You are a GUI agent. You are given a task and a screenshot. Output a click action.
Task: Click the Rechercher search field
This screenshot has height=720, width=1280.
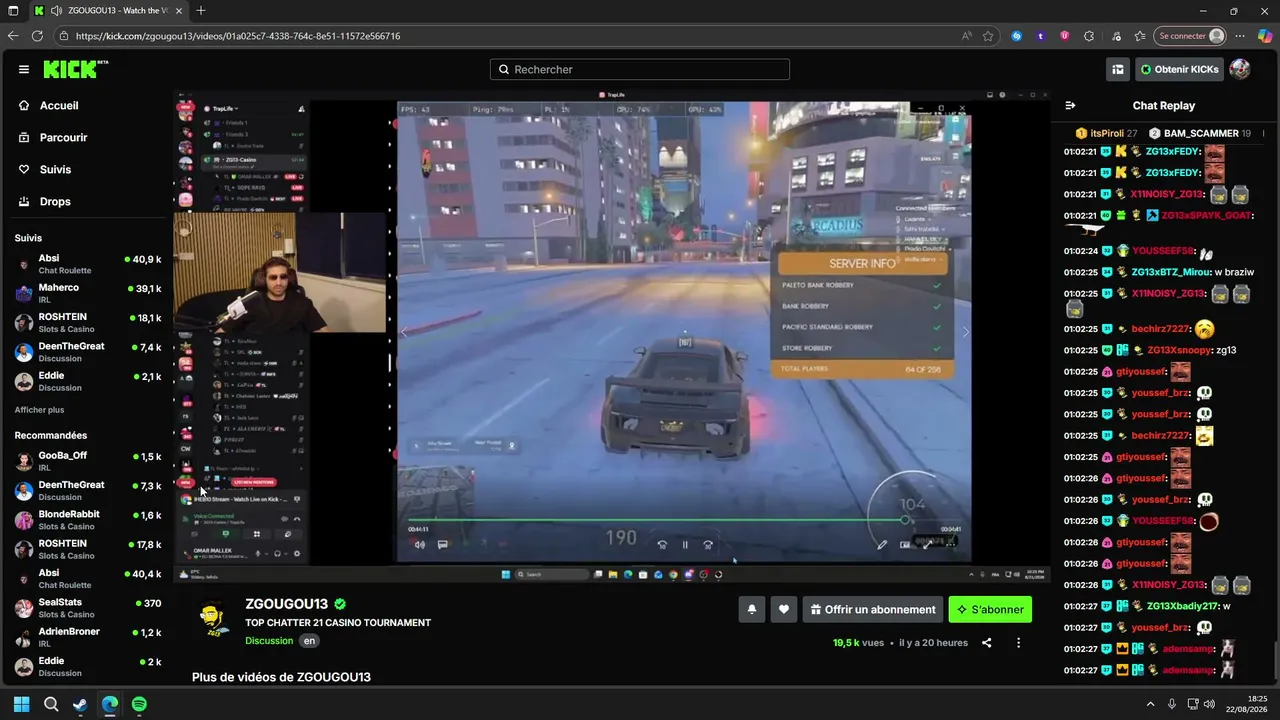coord(640,69)
